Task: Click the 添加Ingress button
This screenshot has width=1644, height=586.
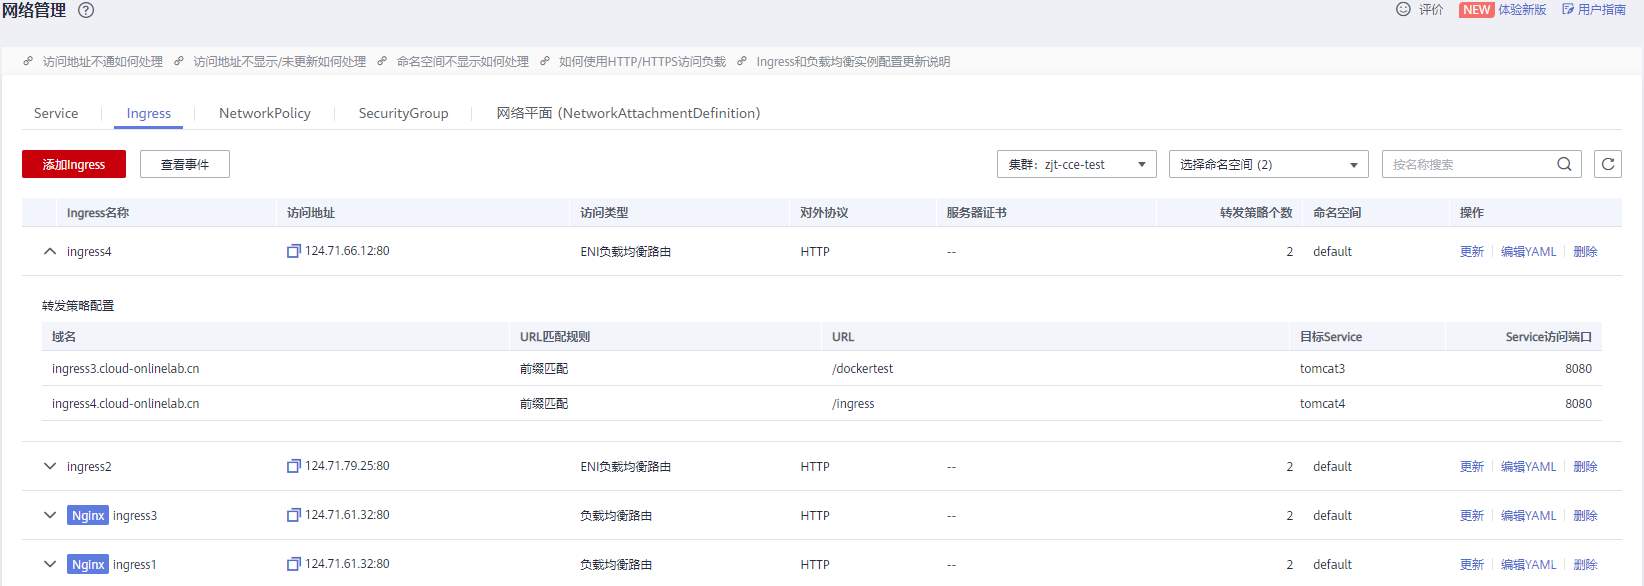Action: click(x=74, y=164)
